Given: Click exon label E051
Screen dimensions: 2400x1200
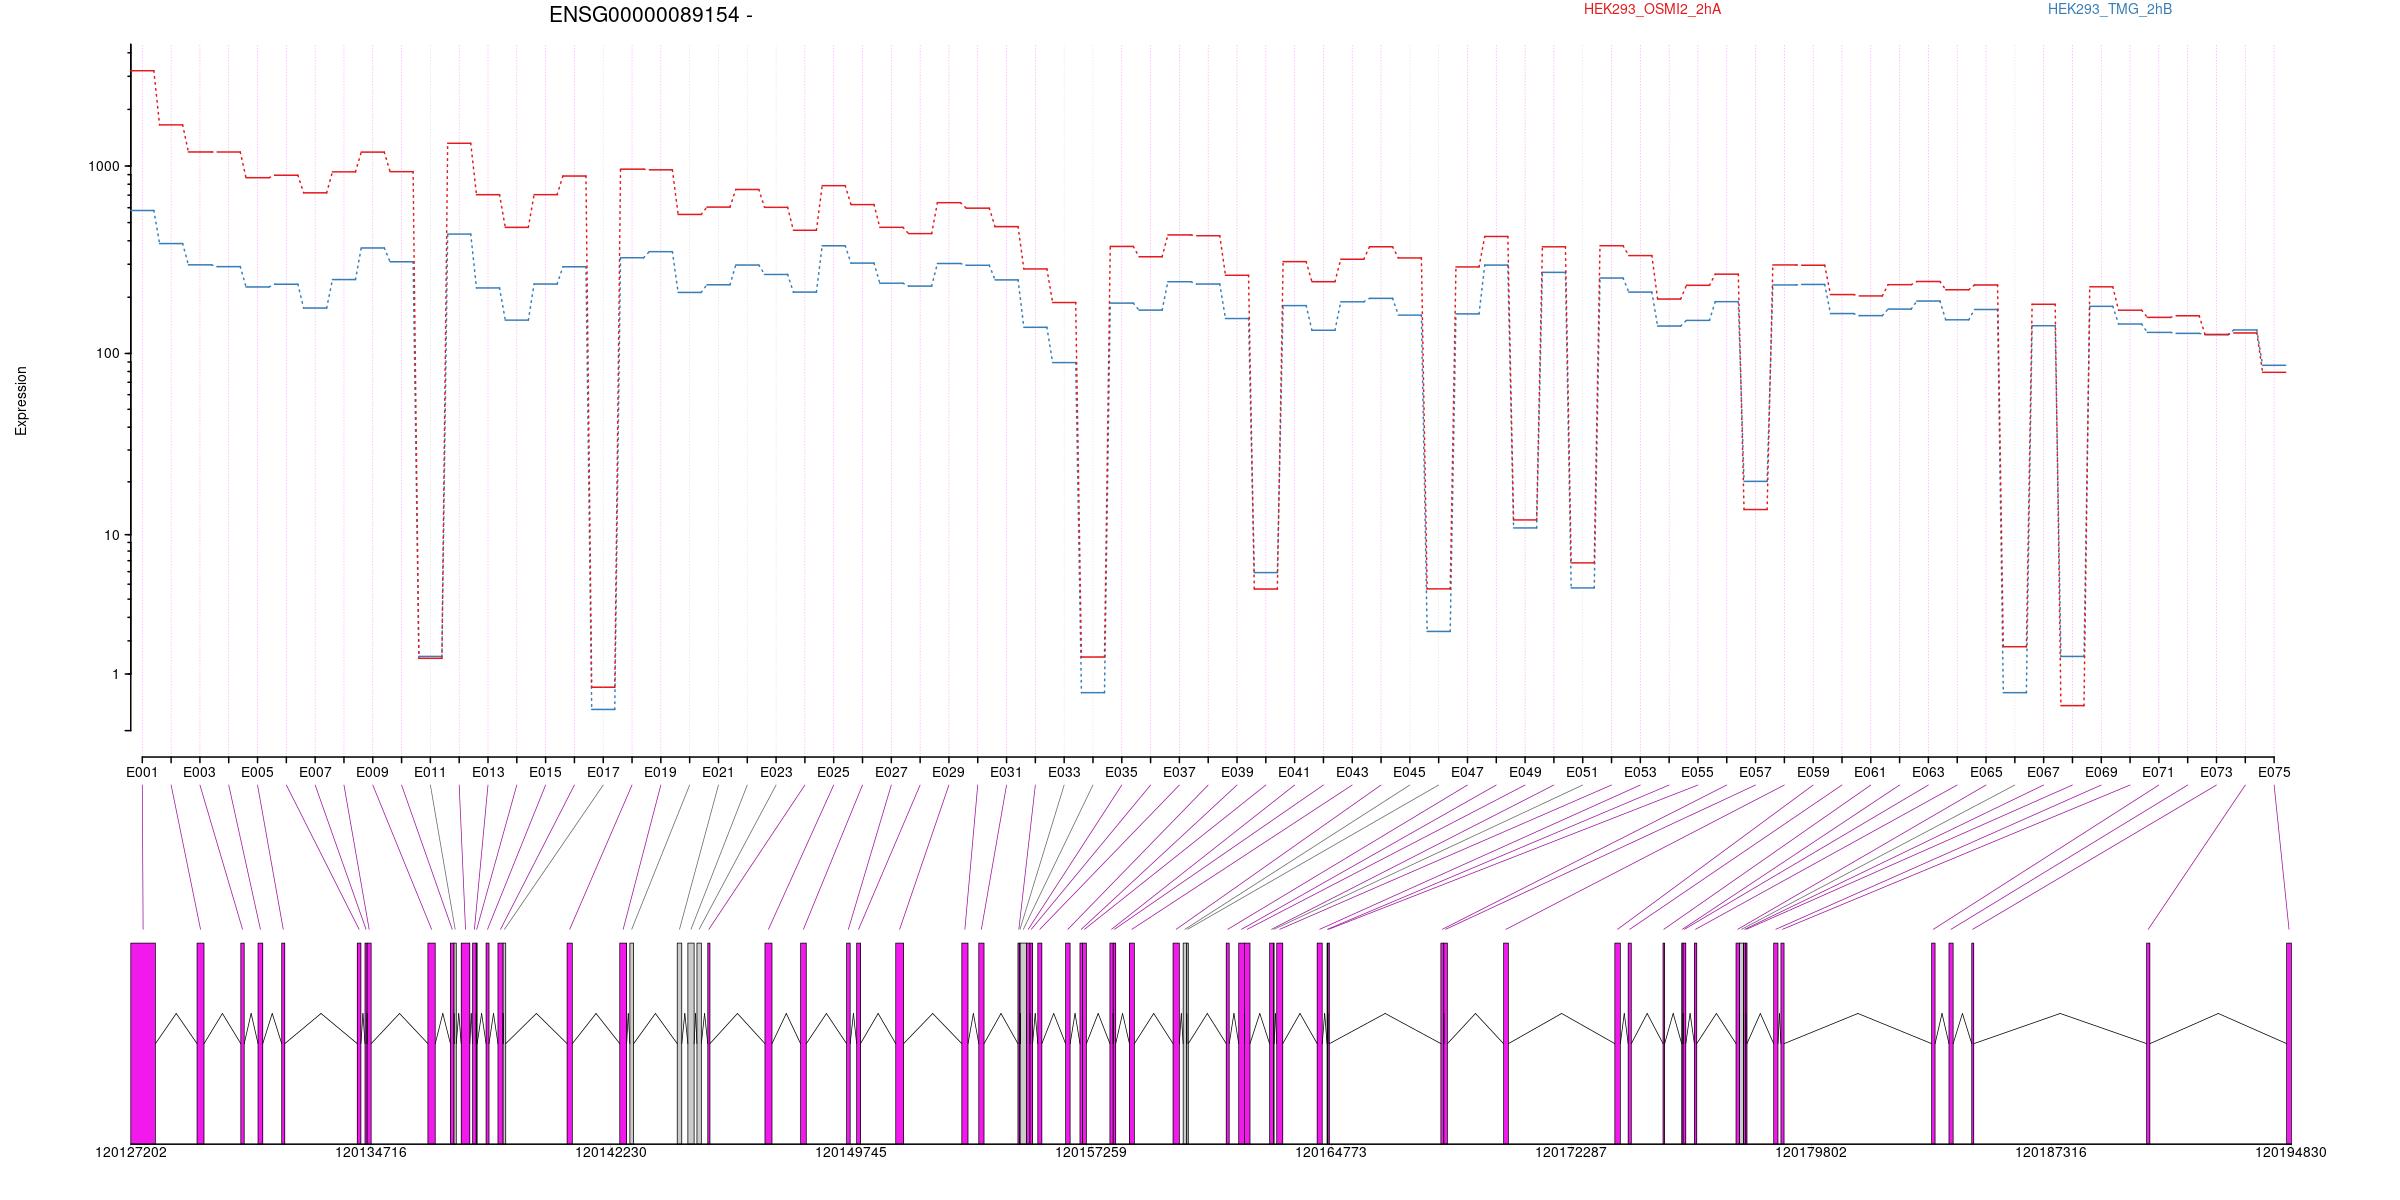Looking at the screenshot, I should [x=1582, y=772].
